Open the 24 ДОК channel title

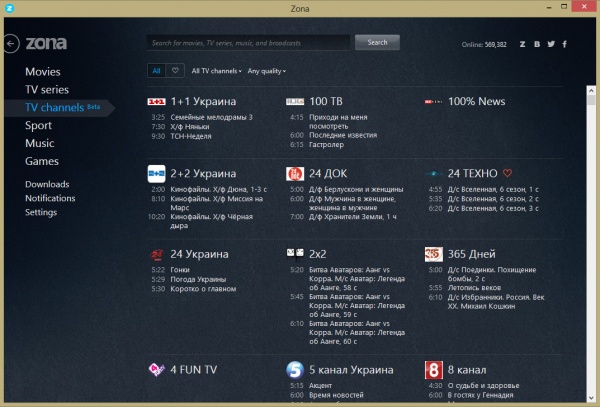[328, 174]
